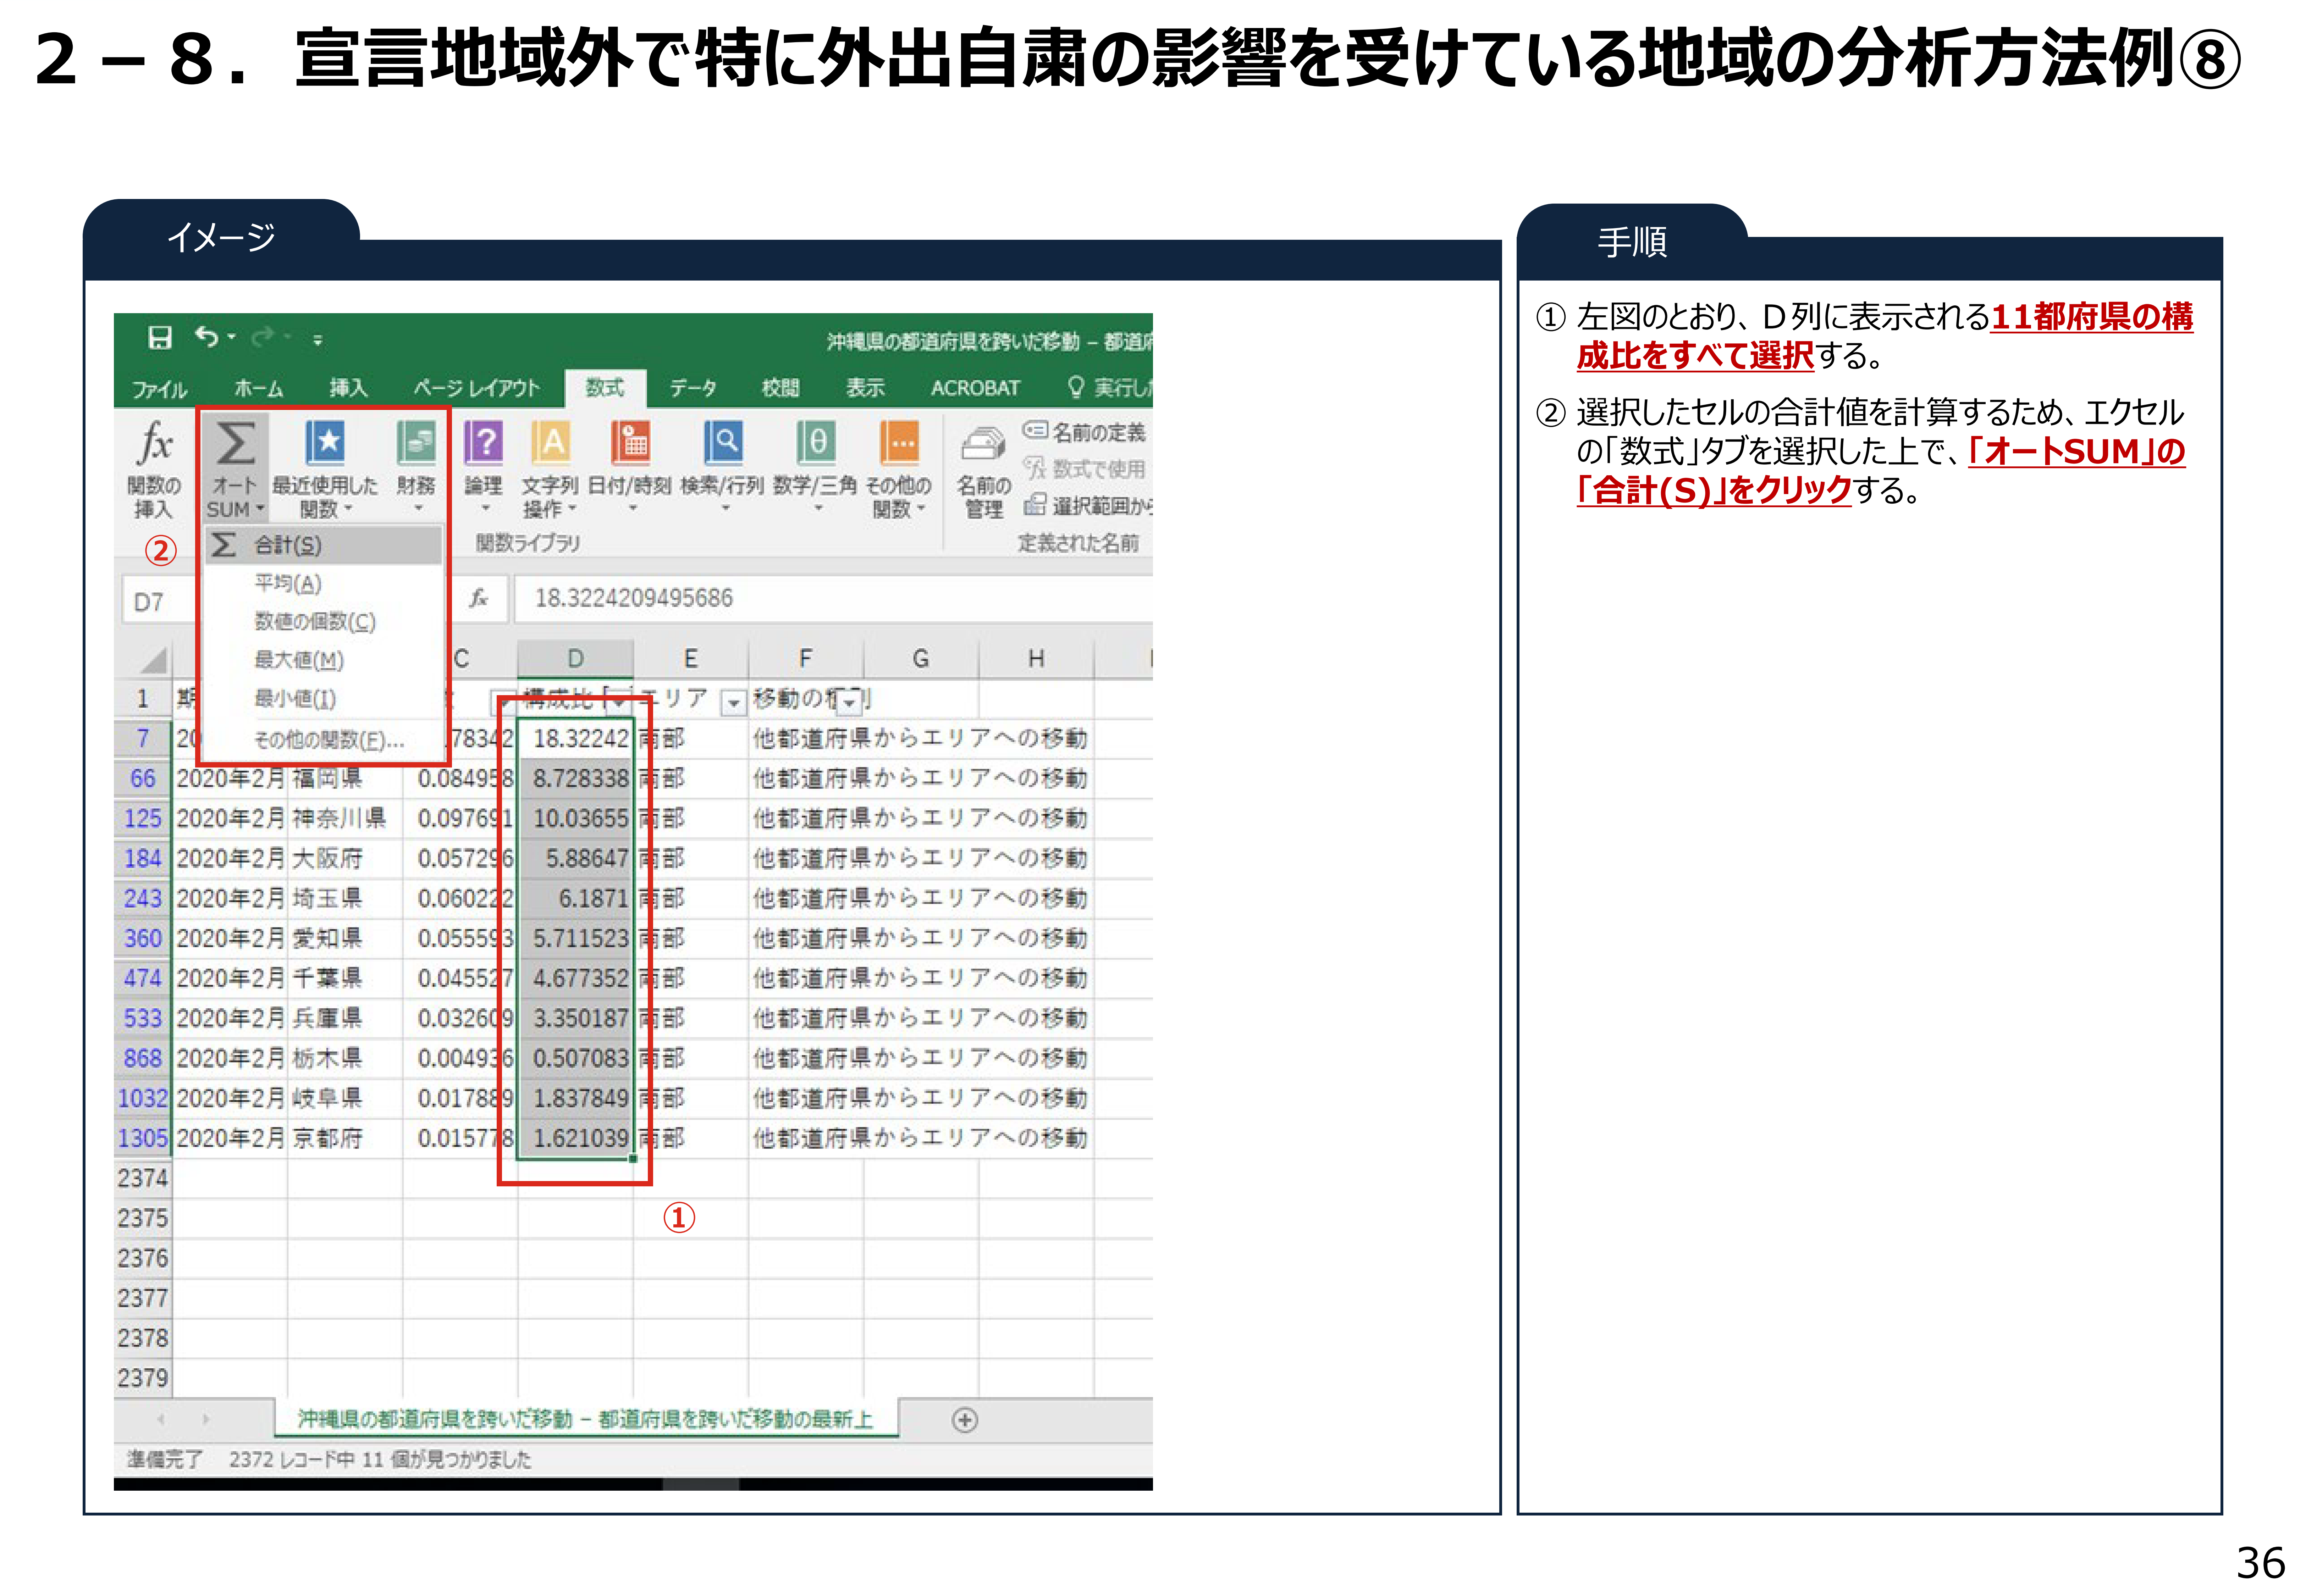Click the AutoSum (オートSUM) sigma icon
Screen dimensions: 2306x1596
tap(236, 443)
